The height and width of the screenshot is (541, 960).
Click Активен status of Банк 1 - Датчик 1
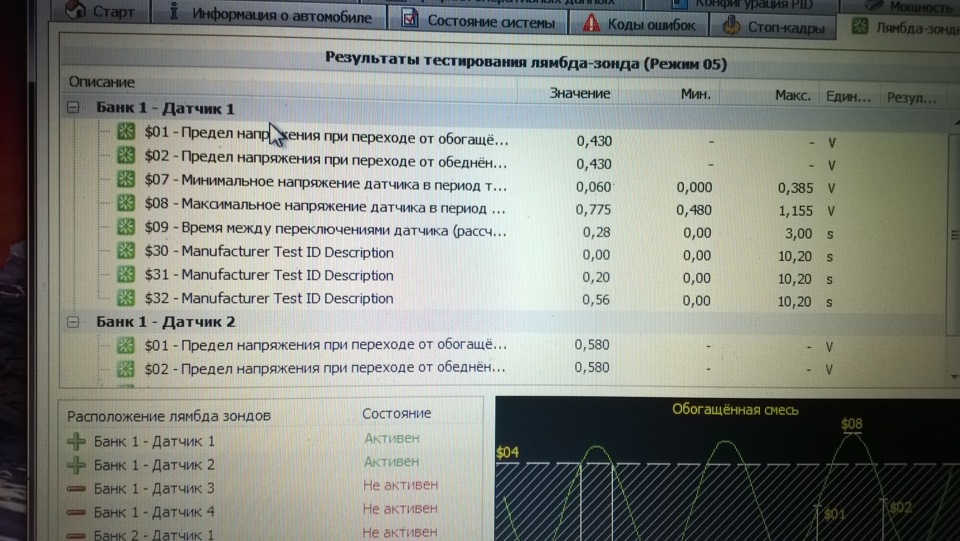[x=392, y=438]
